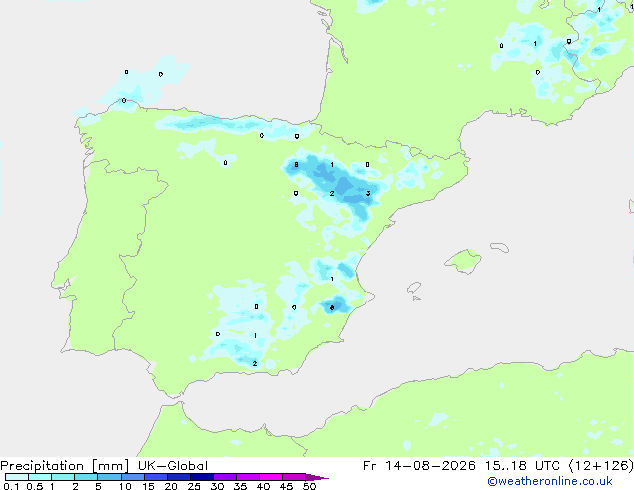This screenshot has width=634, height=490.
Task: Click the legend label '35'
Action: 240,486
